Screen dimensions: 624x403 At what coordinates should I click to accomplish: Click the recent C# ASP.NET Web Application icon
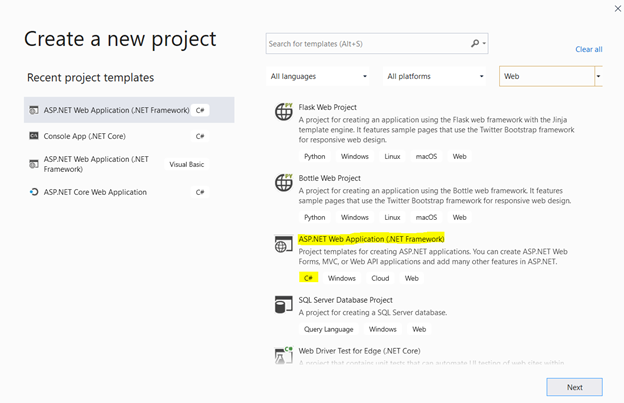click(x=34, y=110)
